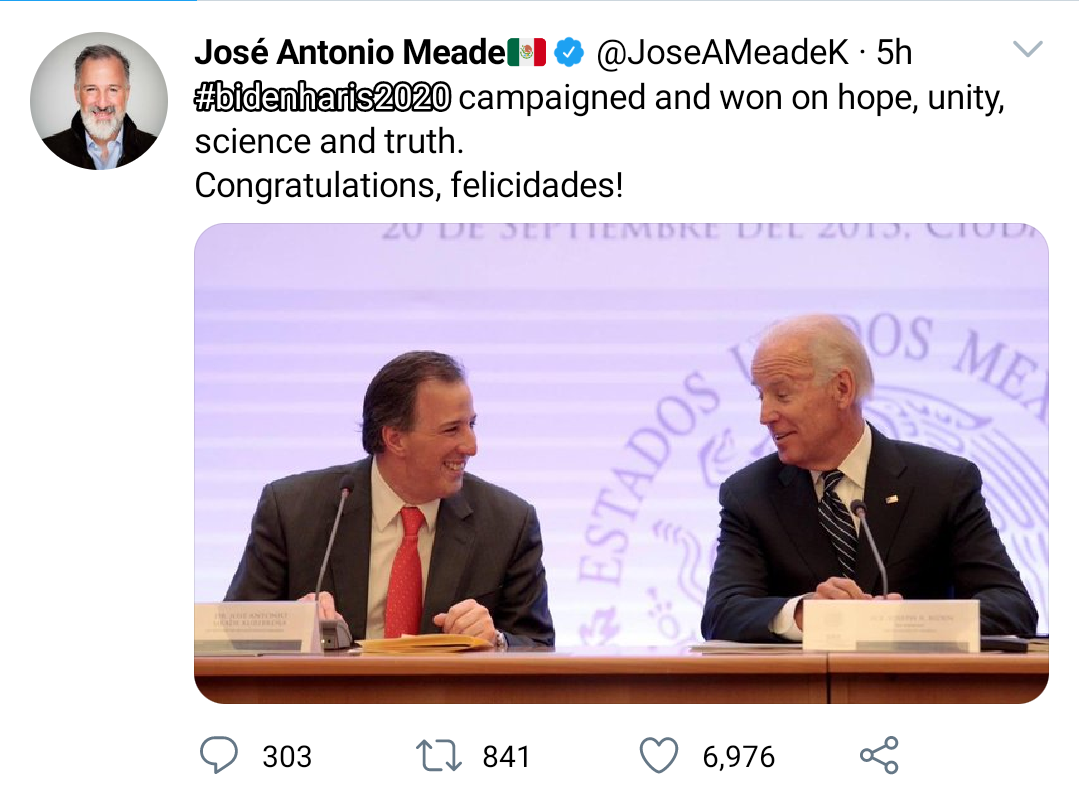
Task: Click the "Congratulations, felicidades!" line
Action: (408, 185)
